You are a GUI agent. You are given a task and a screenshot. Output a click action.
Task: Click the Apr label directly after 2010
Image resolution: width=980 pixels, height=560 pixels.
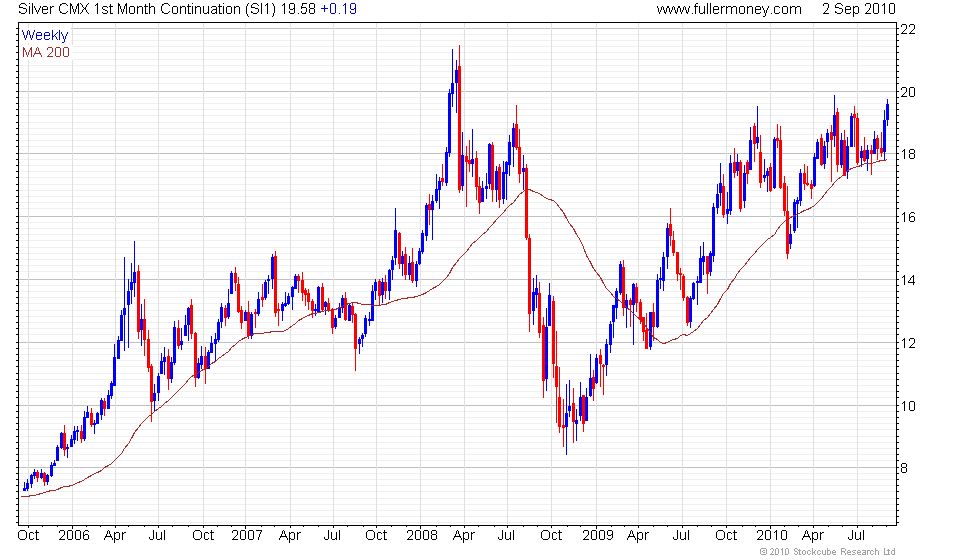point(812,536)
